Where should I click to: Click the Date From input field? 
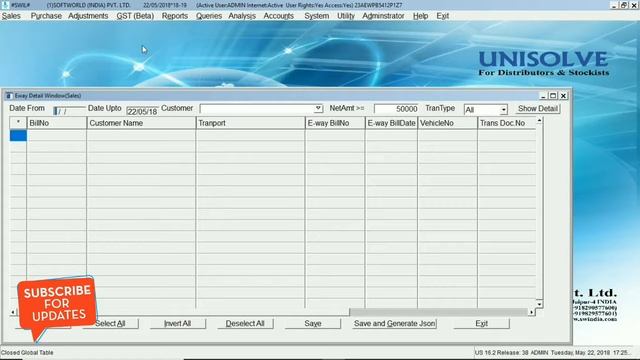click(69, 111)
